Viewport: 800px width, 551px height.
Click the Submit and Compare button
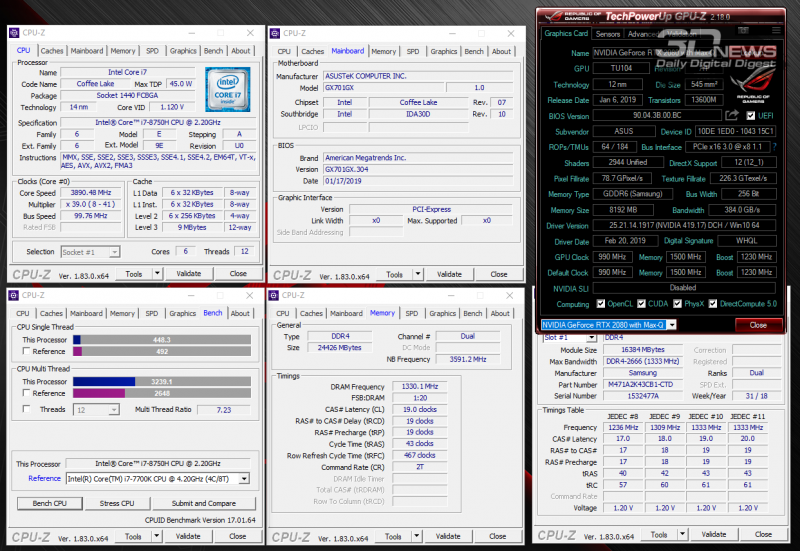204,503
